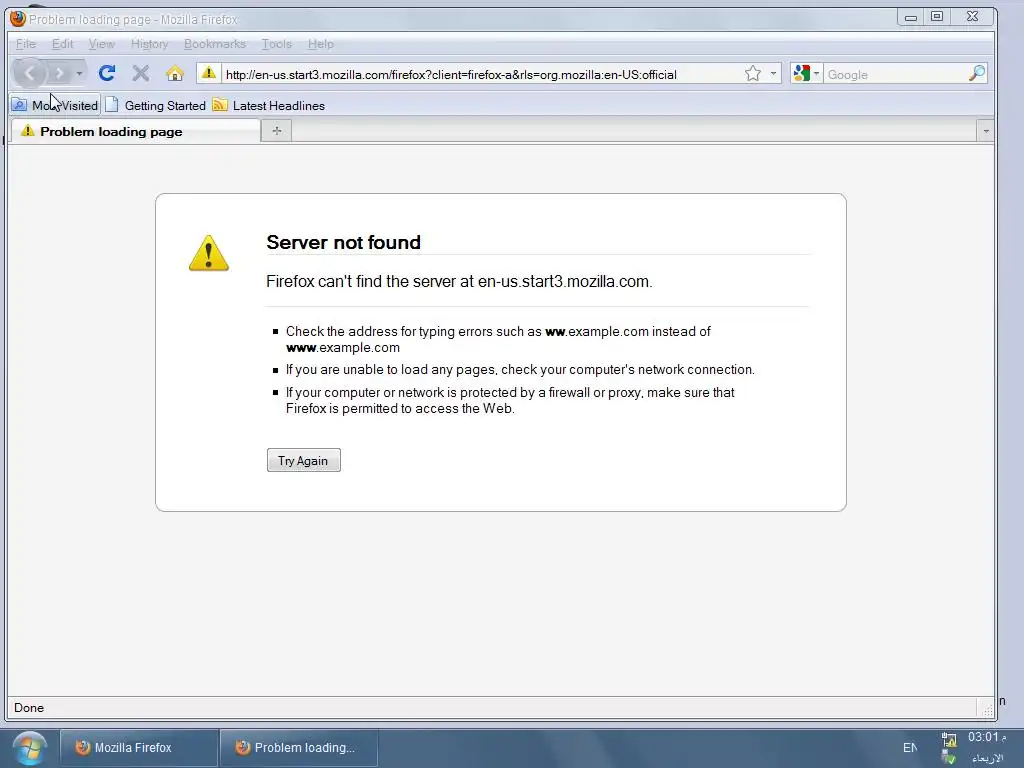The image size is (1024, 768).
Task: Minimize the Firefox window
Action: (x=911, y=18)
